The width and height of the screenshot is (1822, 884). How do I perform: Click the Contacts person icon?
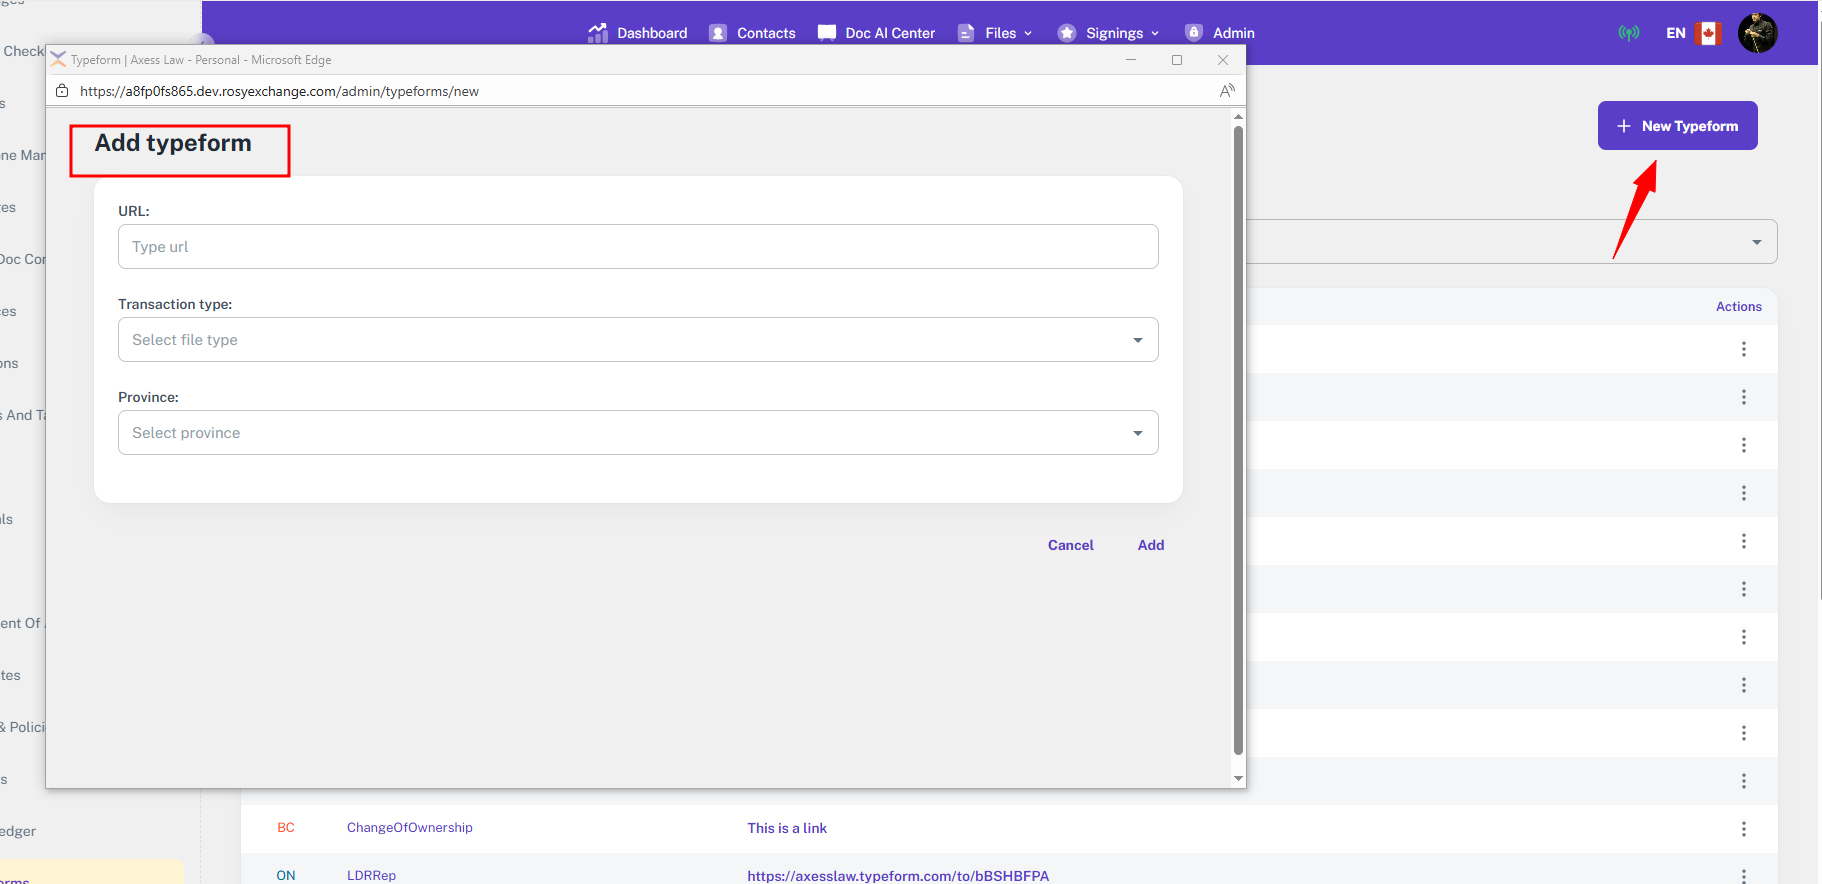[718, 33]
